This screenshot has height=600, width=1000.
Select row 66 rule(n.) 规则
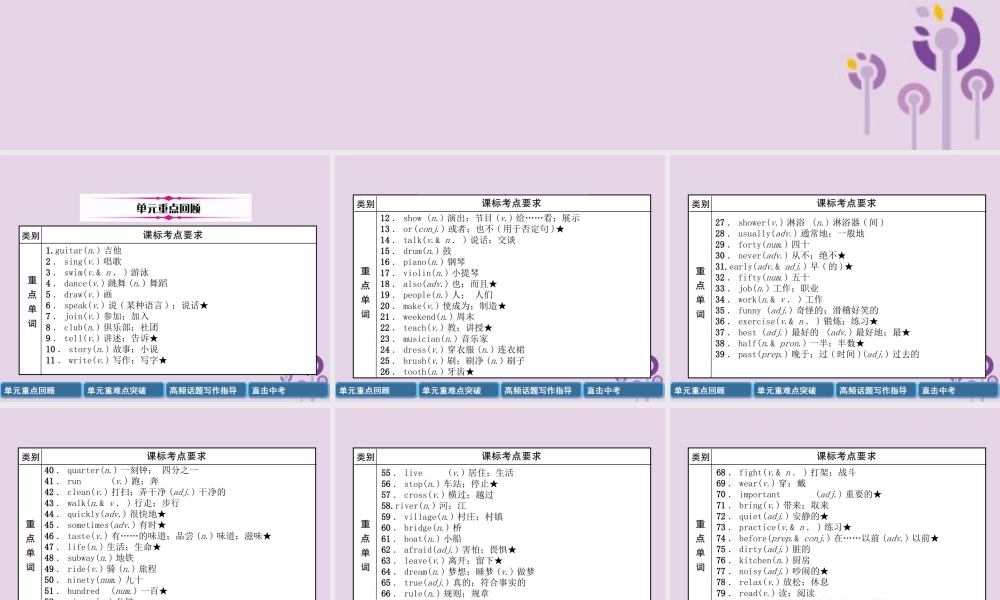[435, 594]
